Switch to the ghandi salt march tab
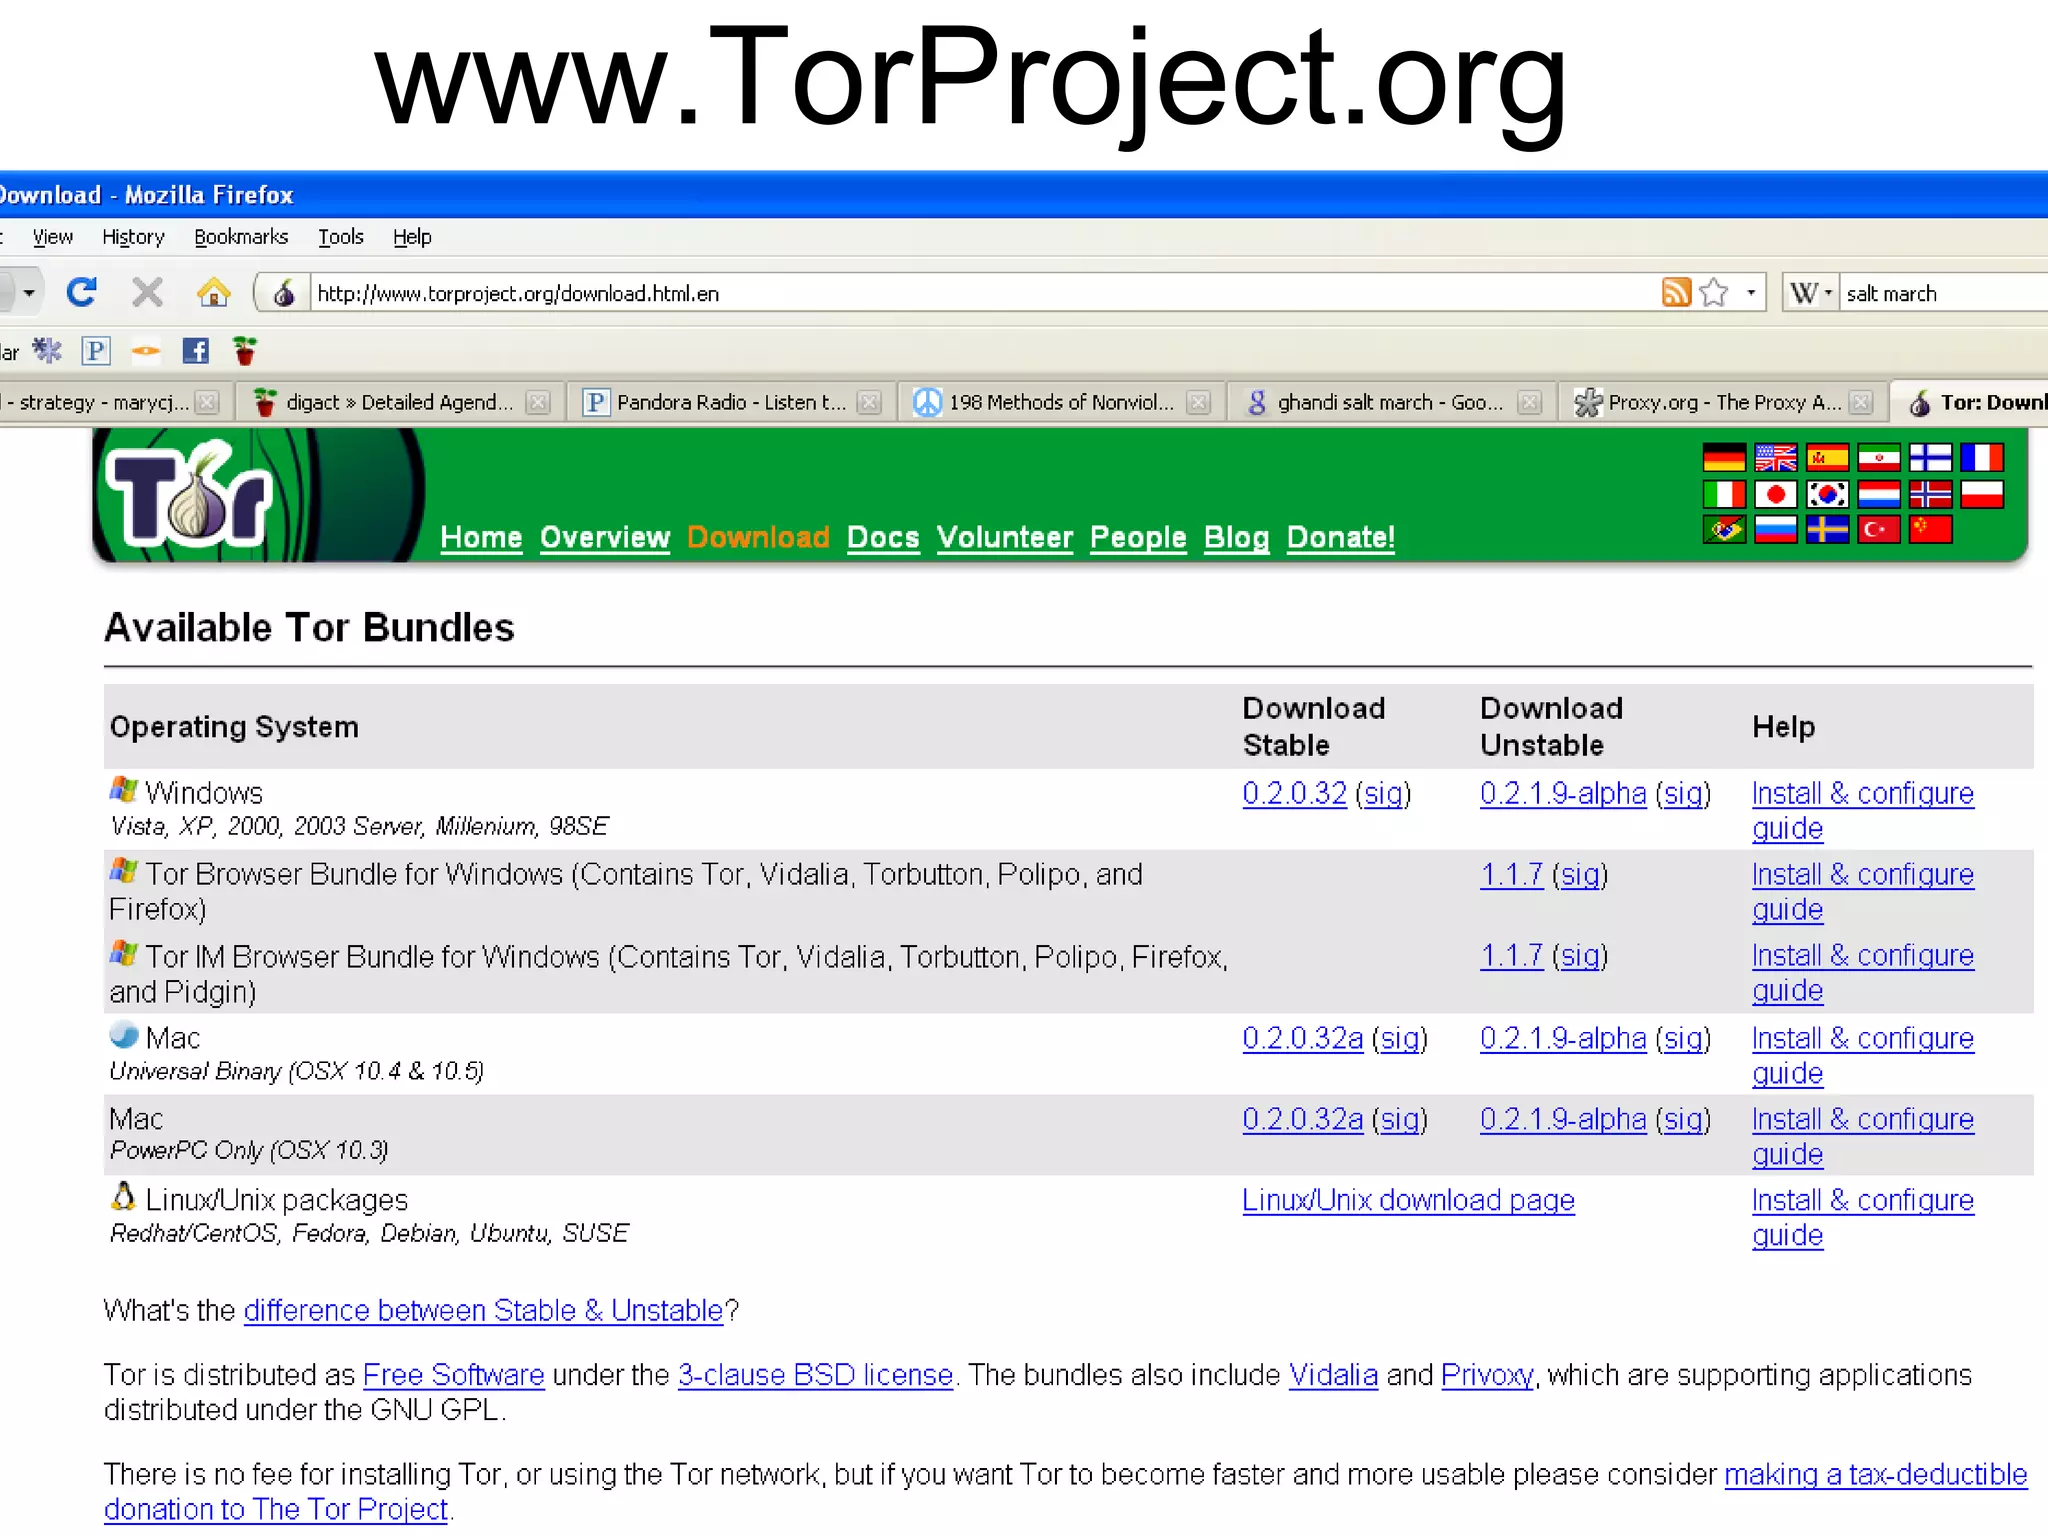This screenshot has height=1536, width=2048. [x=1391, y=402]
